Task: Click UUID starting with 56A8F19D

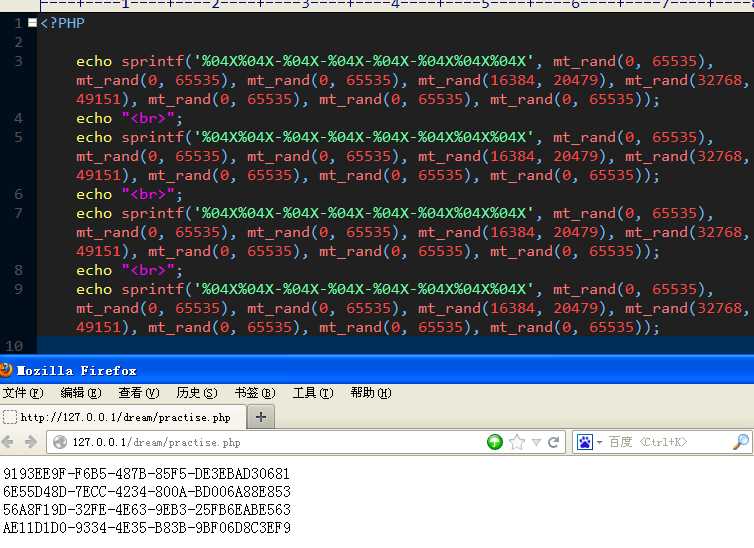Action: point(147,510)
